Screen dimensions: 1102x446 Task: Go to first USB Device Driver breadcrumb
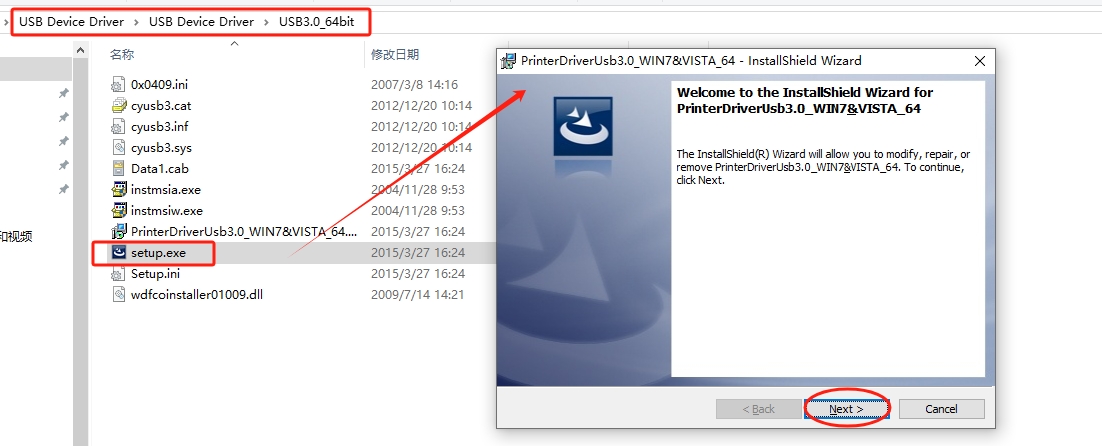(x=71, y=22)
